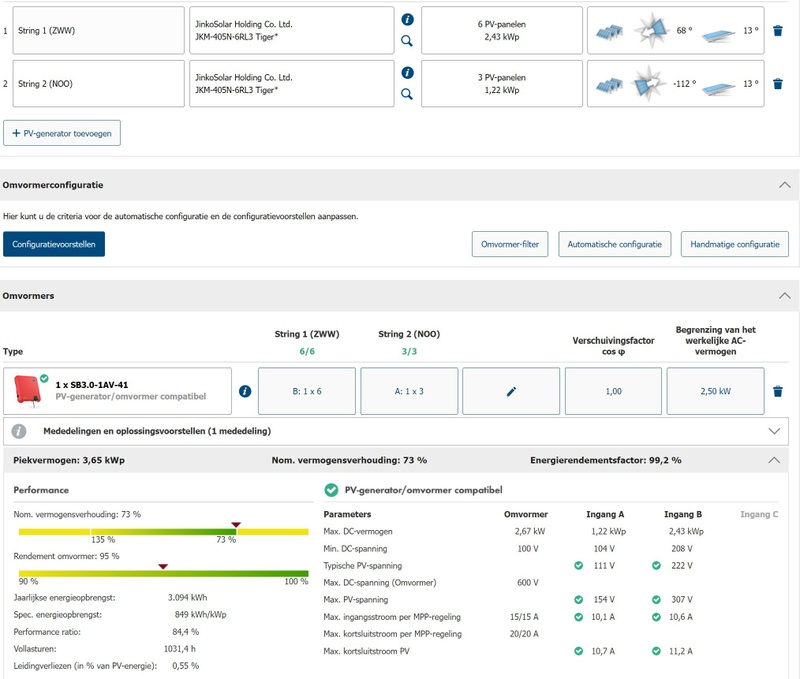Click magnifier icon for String 2 module
Screen dimensions: 800x679
(407, 94)
